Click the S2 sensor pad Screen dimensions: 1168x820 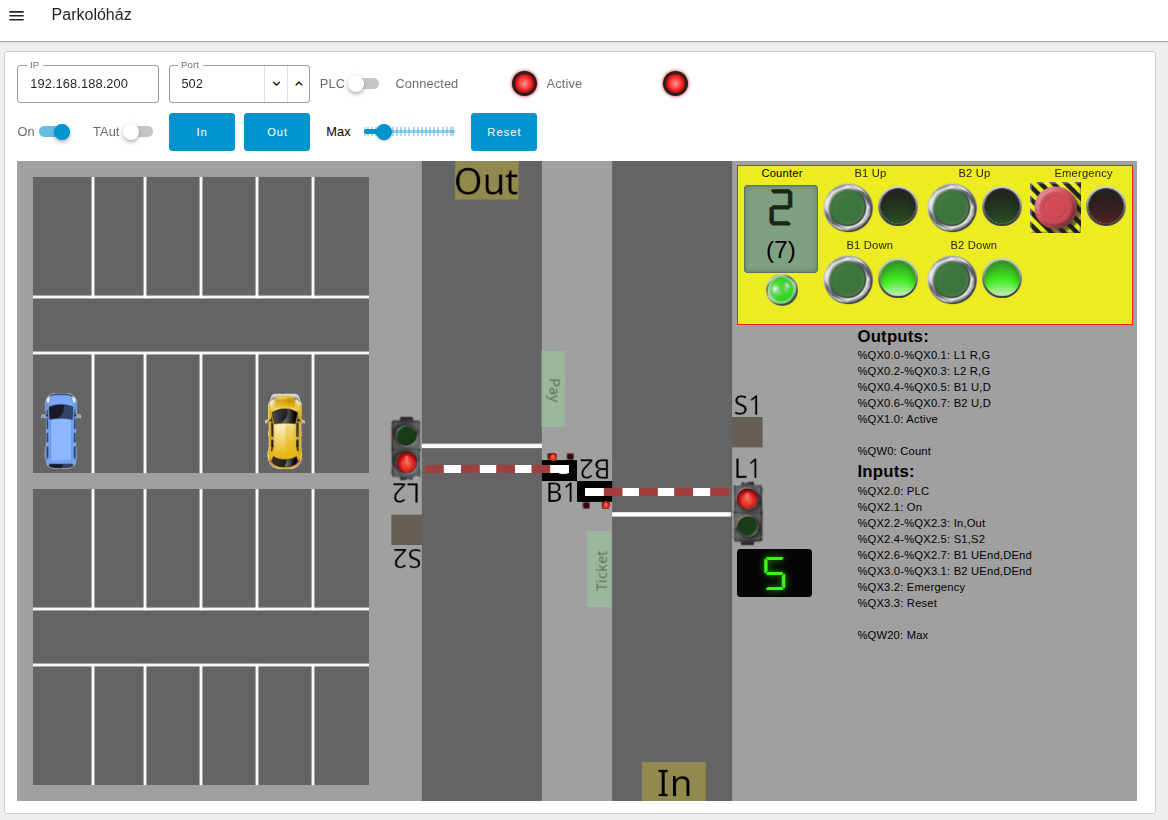(x=407, y=530)
